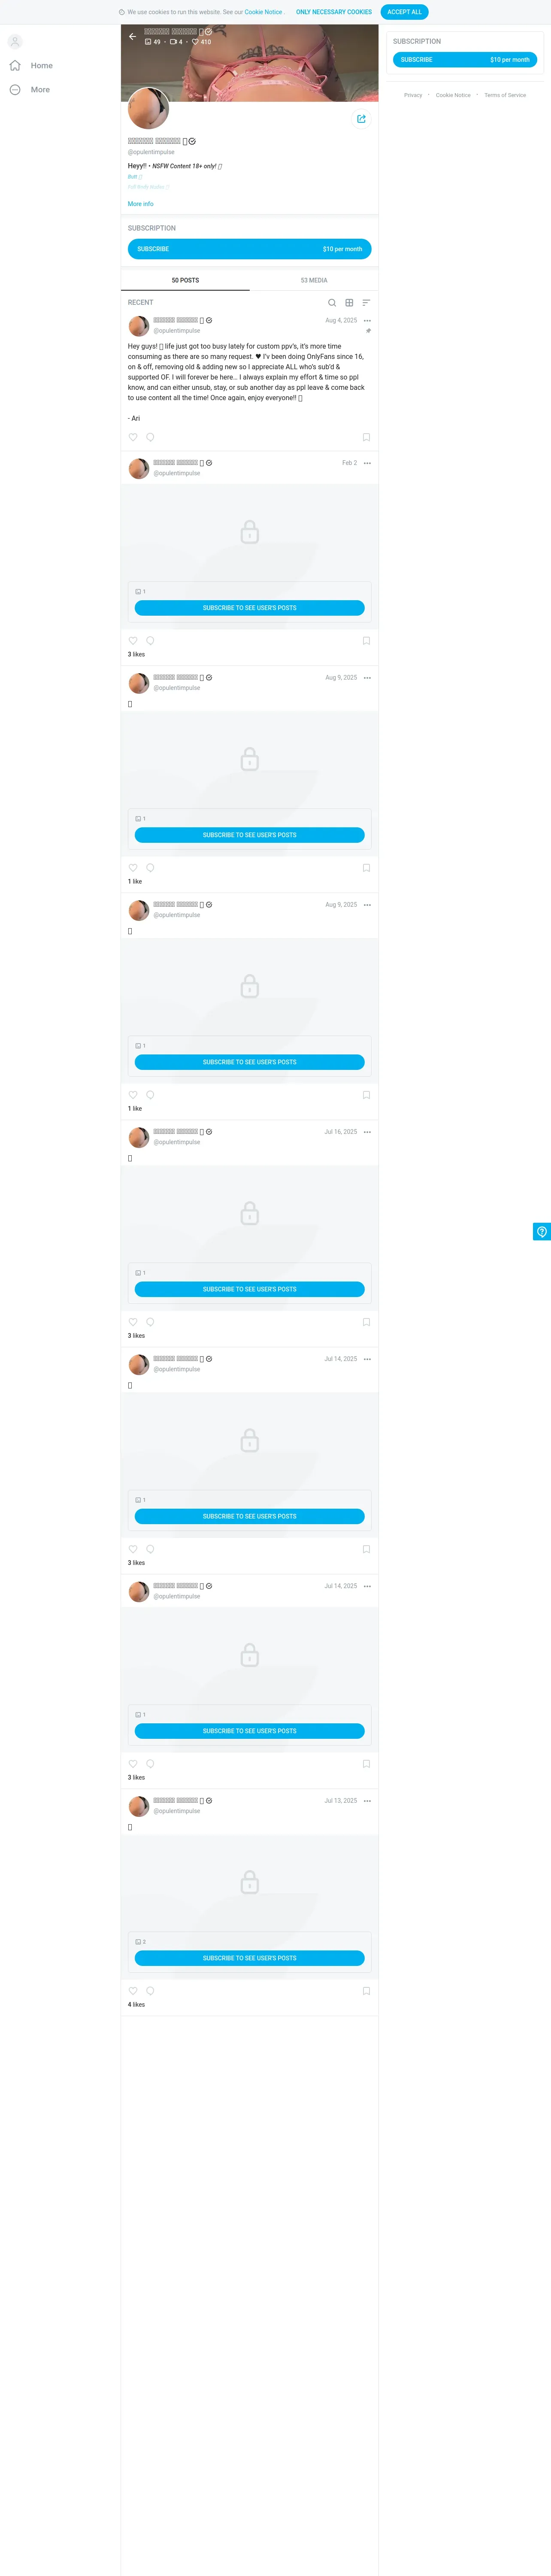This screenshot has height=2576, width=551.
Task: Share the profile using share icon
Action: click(361, 119)
